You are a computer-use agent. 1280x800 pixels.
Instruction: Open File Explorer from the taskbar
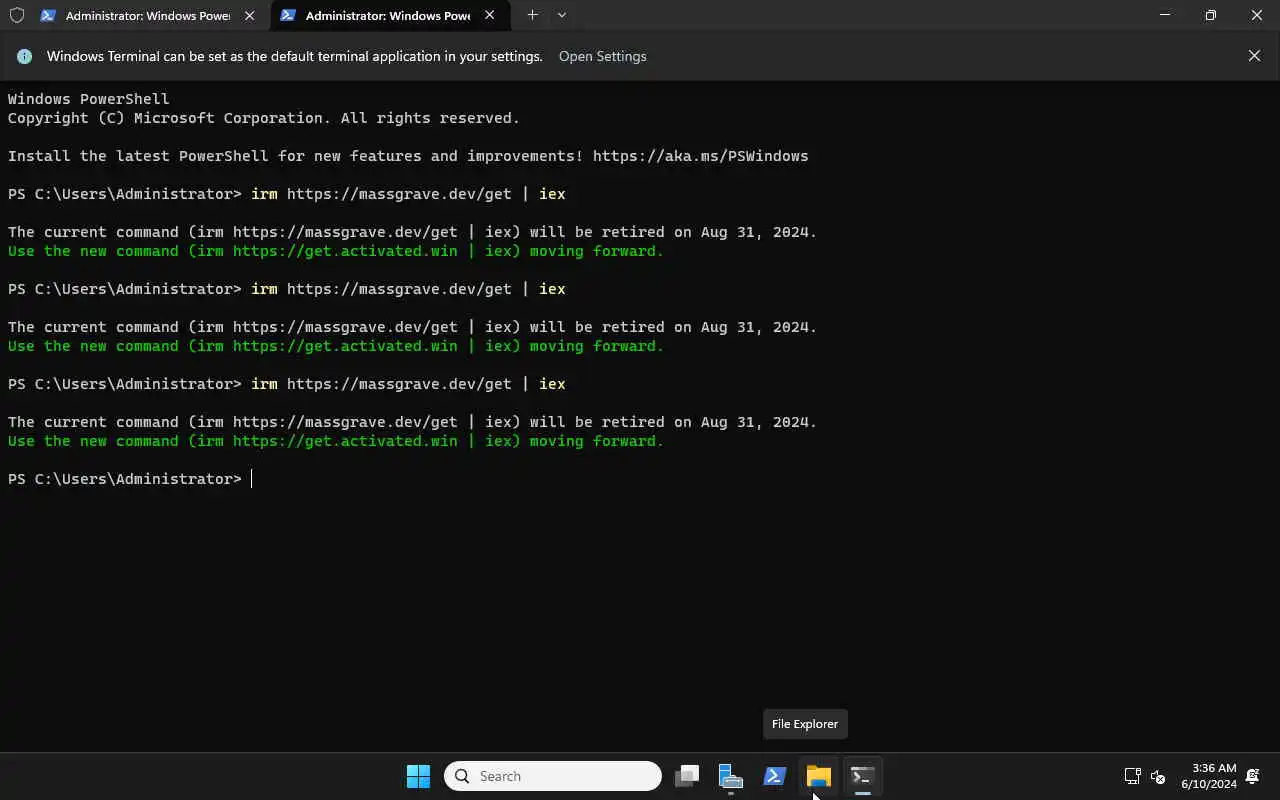(818, 776)
